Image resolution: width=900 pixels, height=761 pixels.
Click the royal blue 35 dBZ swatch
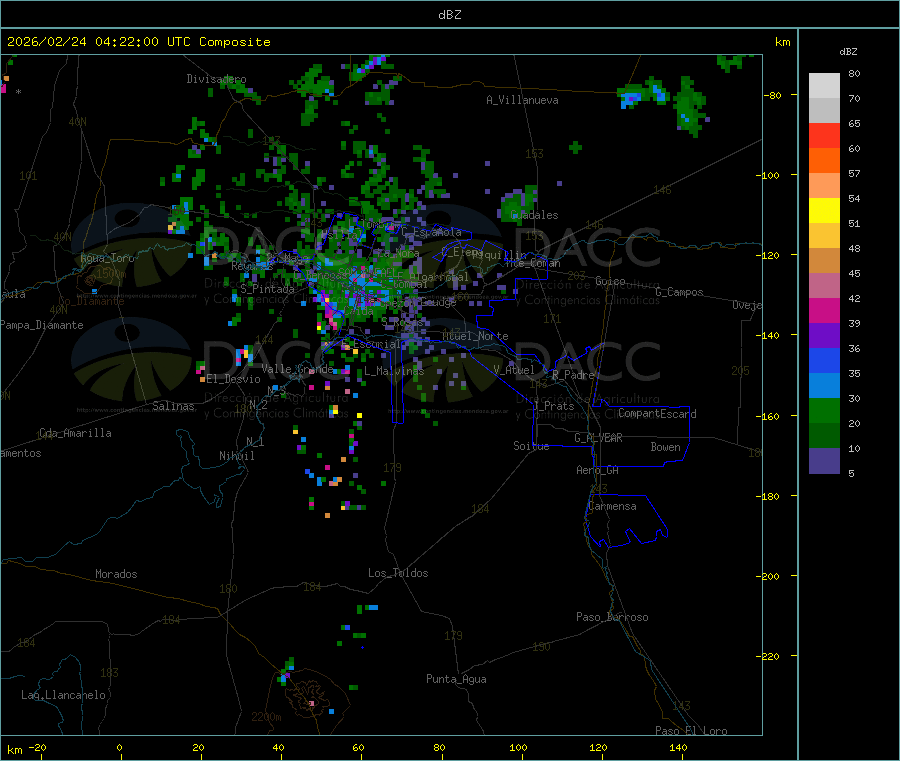point(824,360)
